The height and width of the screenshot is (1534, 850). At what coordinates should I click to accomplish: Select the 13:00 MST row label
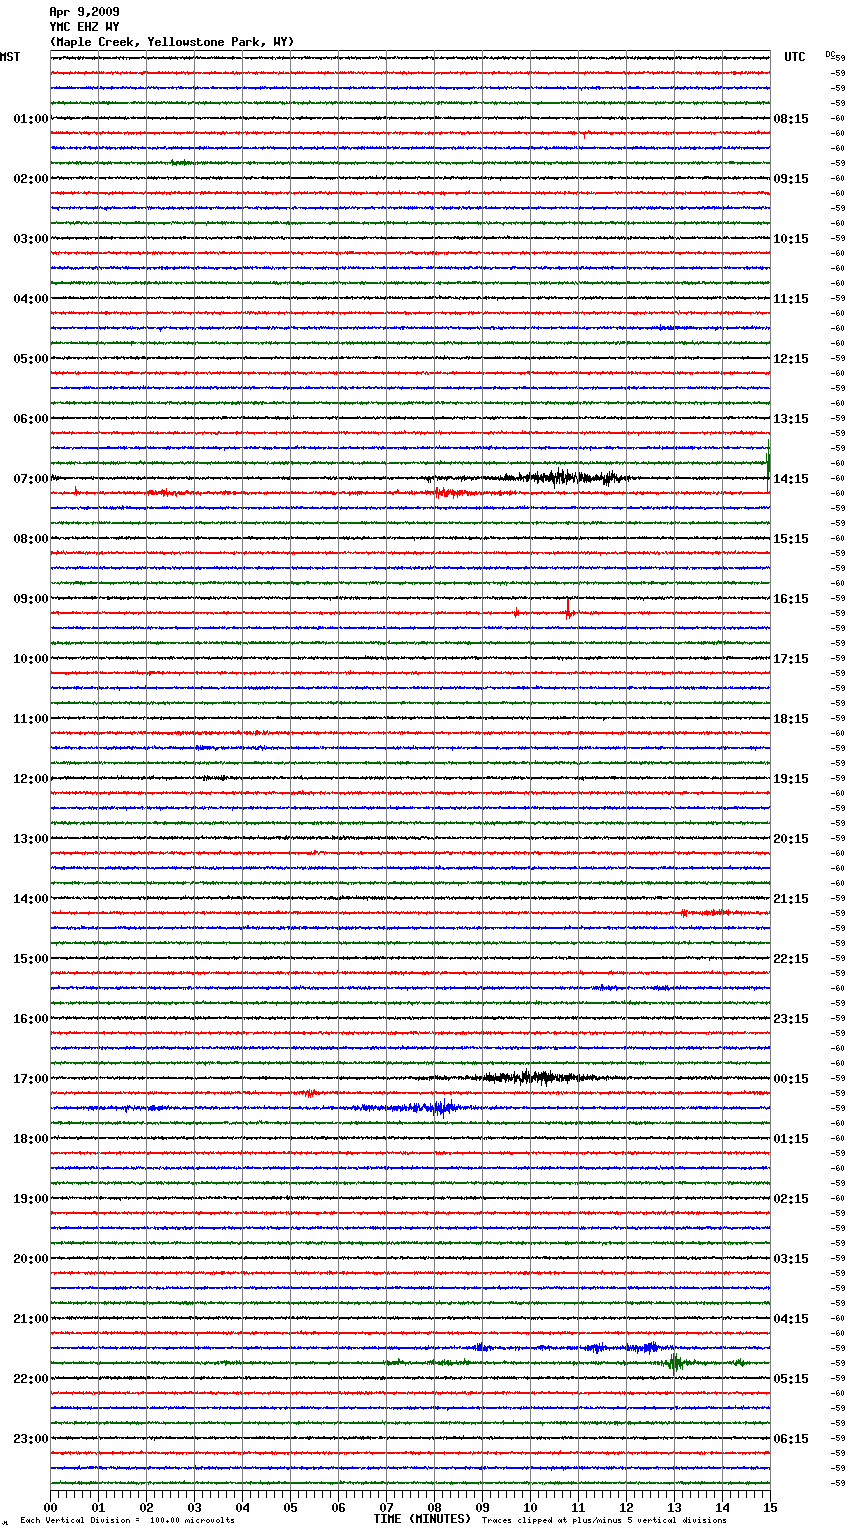click(x=31, y=839)
